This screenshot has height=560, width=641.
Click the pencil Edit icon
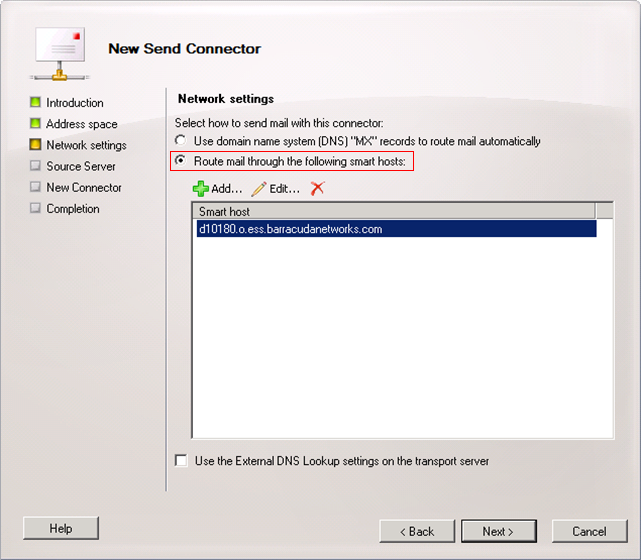(259, 189)
